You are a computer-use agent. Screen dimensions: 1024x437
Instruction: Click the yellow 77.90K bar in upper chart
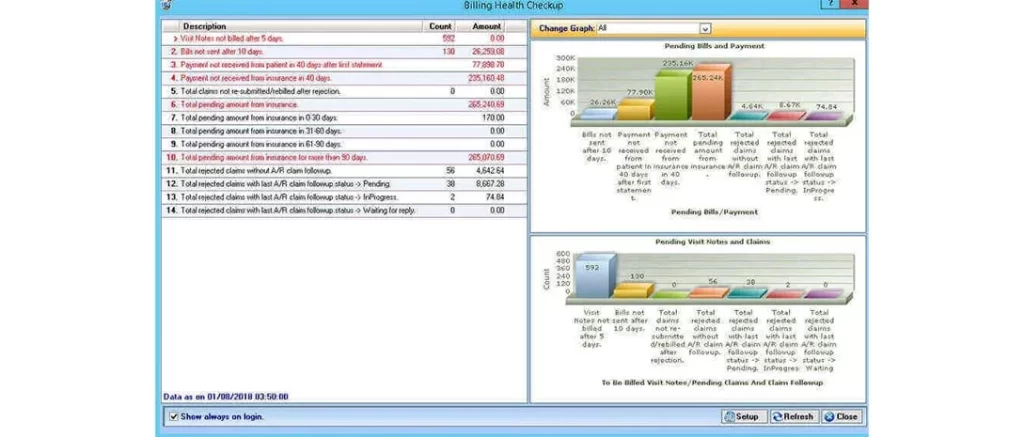pyautogui.click(x=635, y=110)
